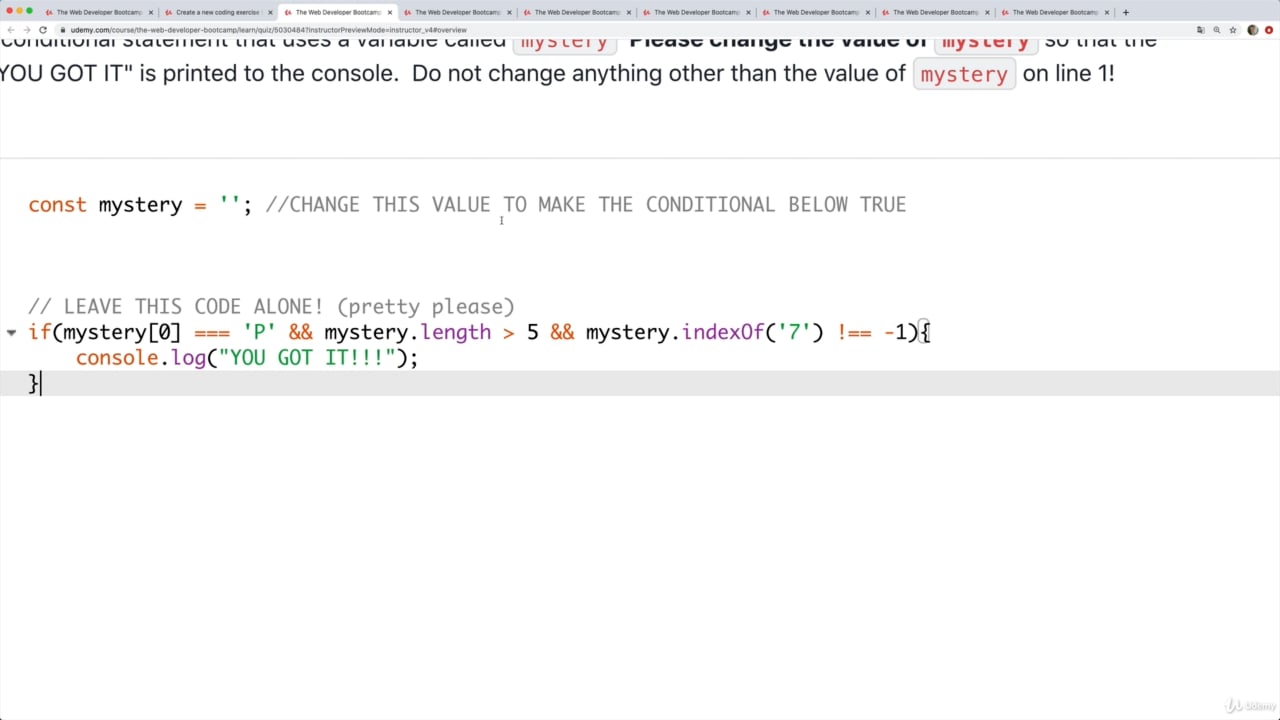Bookmark this page with the star icon
1280x720 pixels.
point(1231,30)
